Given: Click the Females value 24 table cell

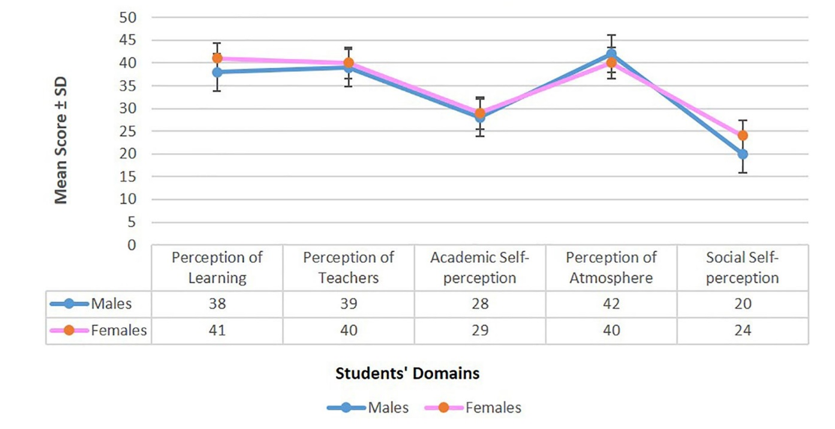Looking at the screenshot, I should click(x=741, y=331).
